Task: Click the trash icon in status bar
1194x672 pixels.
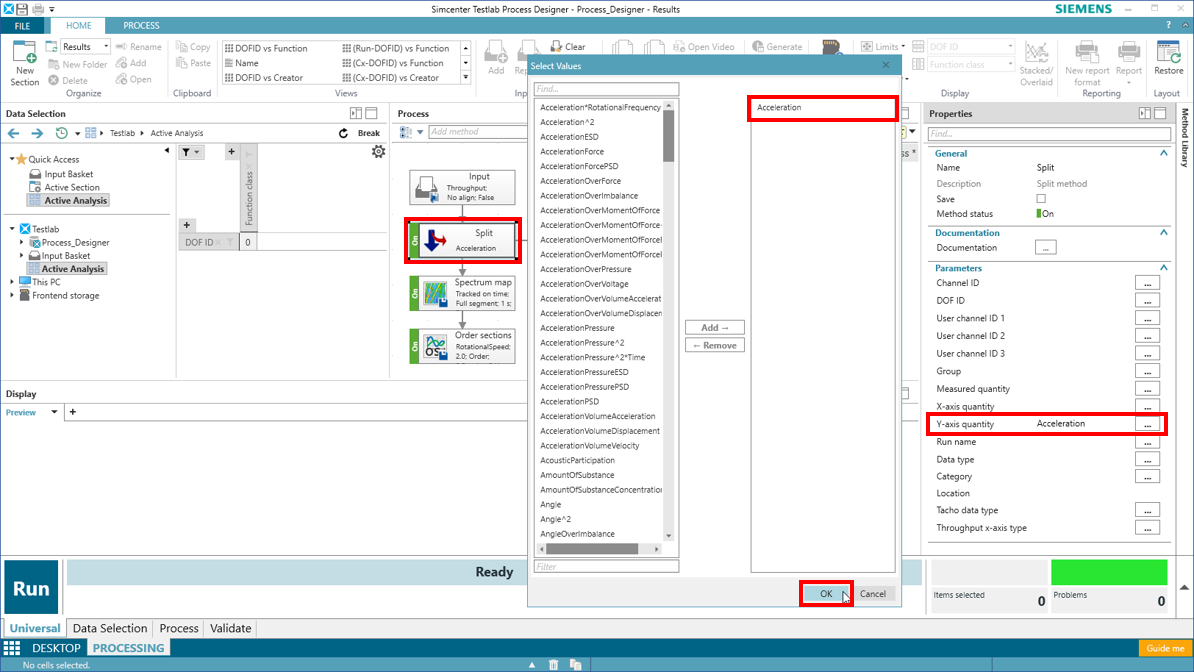Action: coord(554,664)
